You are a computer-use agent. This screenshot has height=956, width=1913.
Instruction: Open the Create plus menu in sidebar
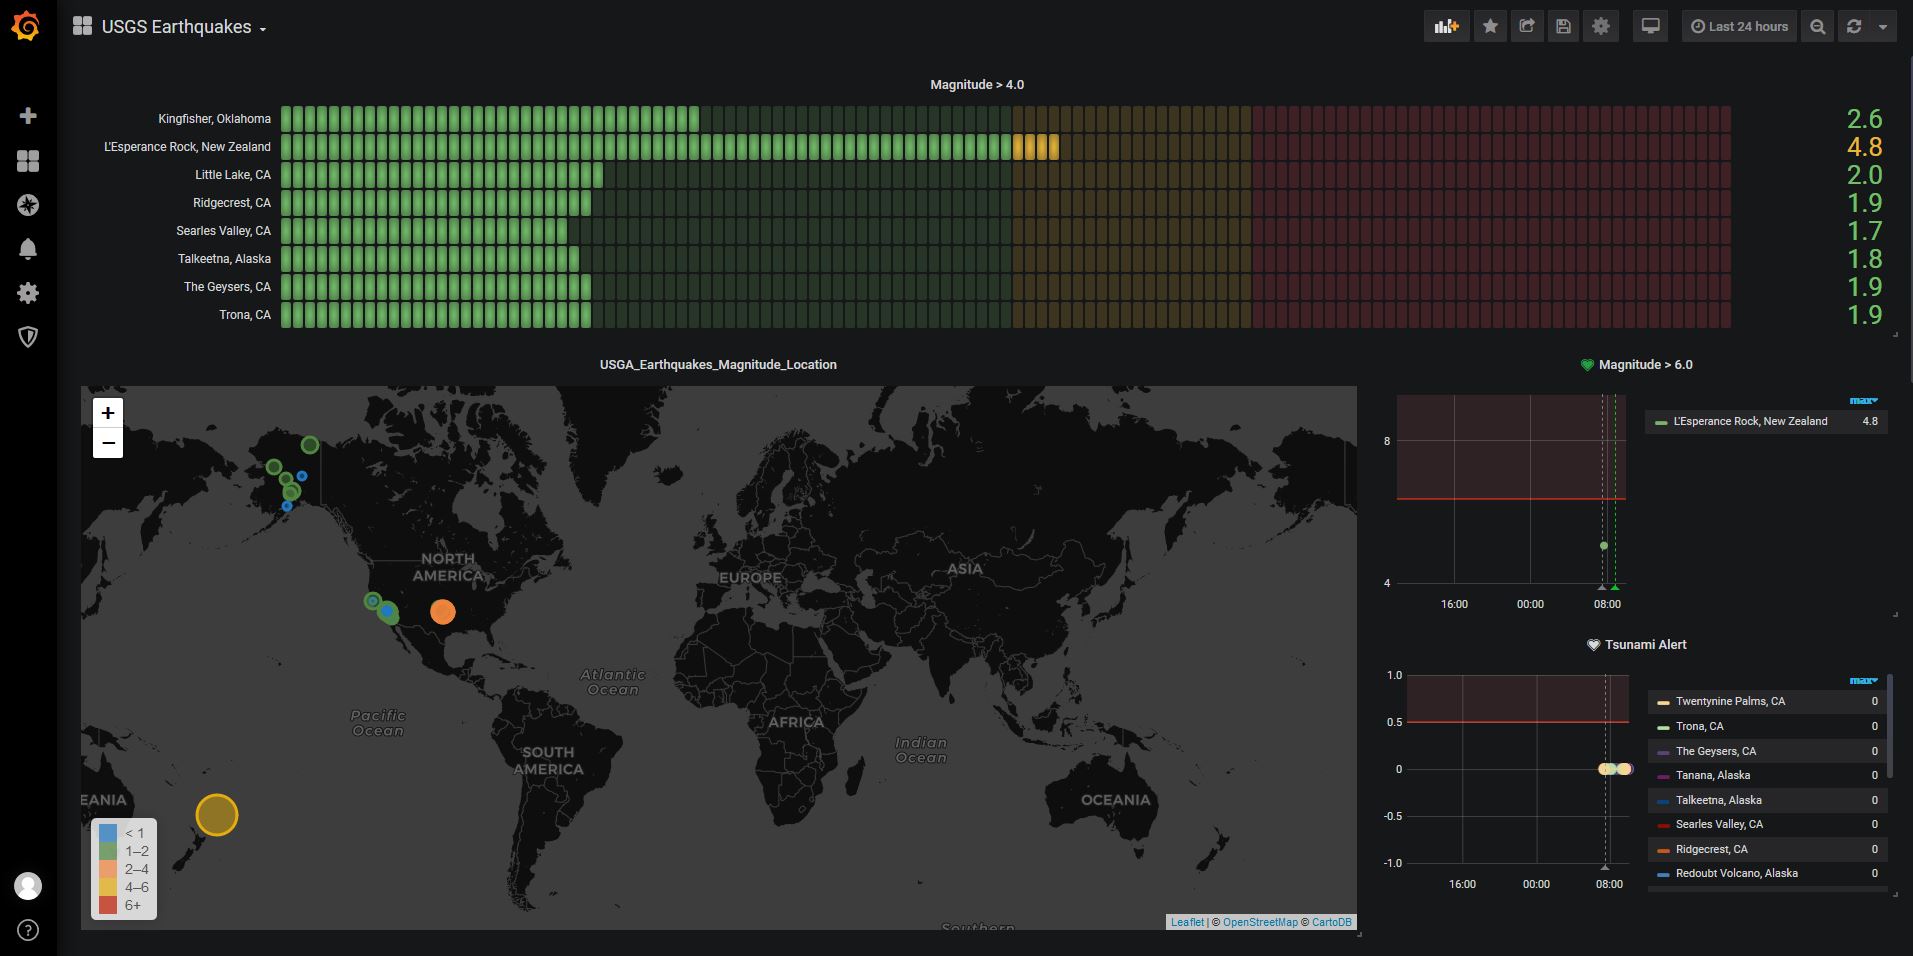pyautogui.click(x=28, y=116)
